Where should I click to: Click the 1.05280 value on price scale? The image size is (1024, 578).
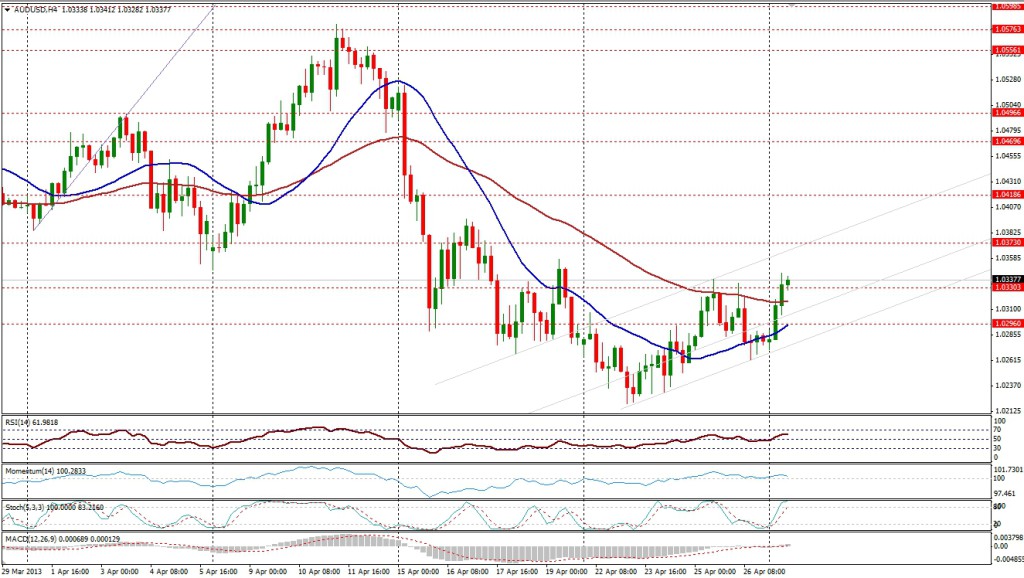[x=1006, y=78]
